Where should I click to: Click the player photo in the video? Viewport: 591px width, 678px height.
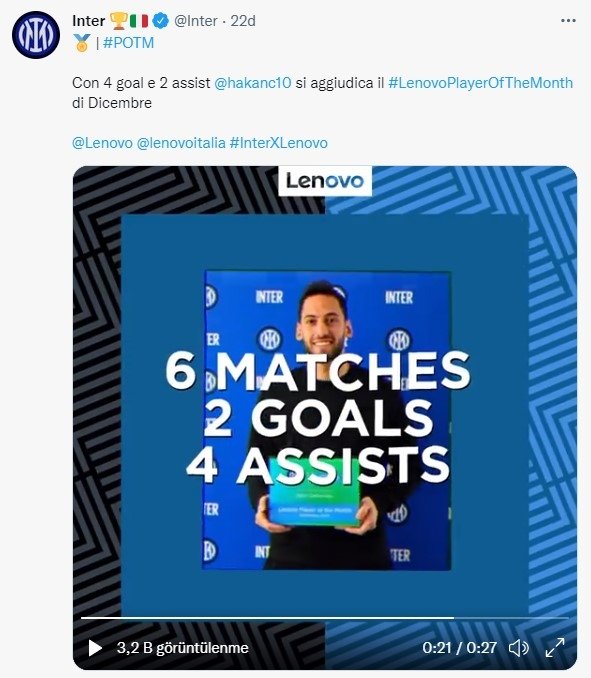(327, 421)
